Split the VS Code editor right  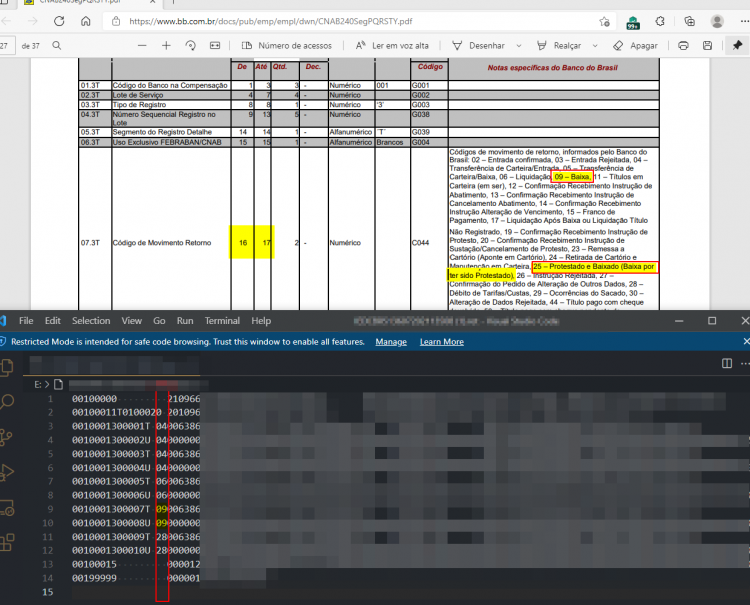pyautogui.click(x=727, y=363)
